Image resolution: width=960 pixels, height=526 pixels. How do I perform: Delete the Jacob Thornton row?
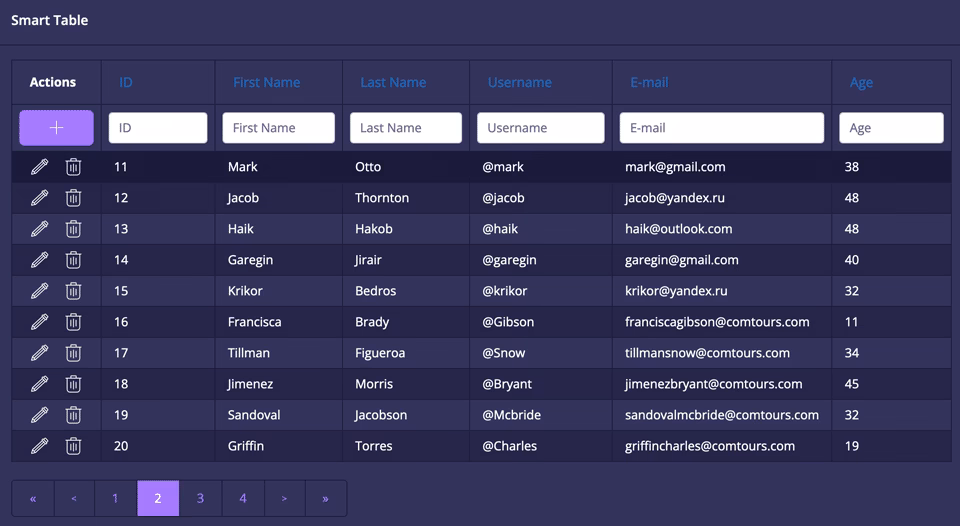pyautogui.click(x=73, y=198)
